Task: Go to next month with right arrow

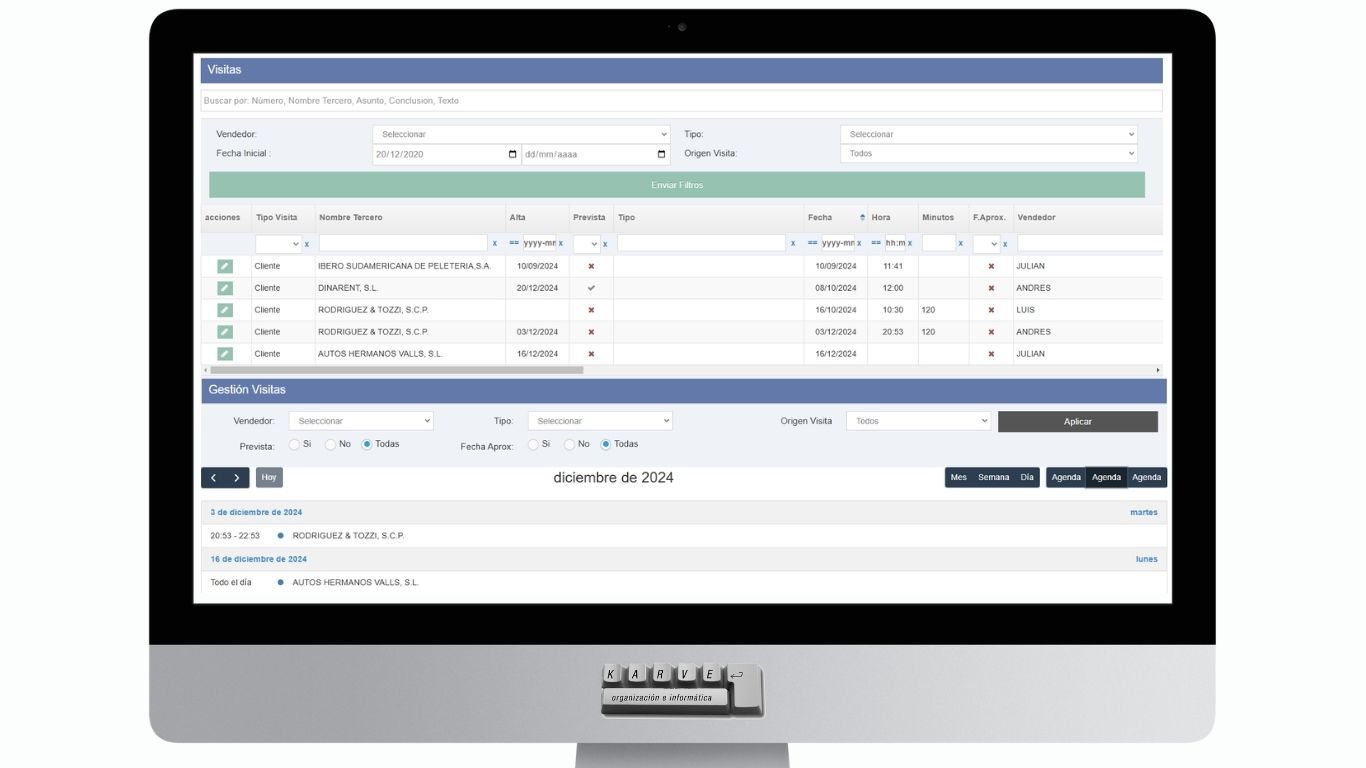Action: click(x=237, y=478)
